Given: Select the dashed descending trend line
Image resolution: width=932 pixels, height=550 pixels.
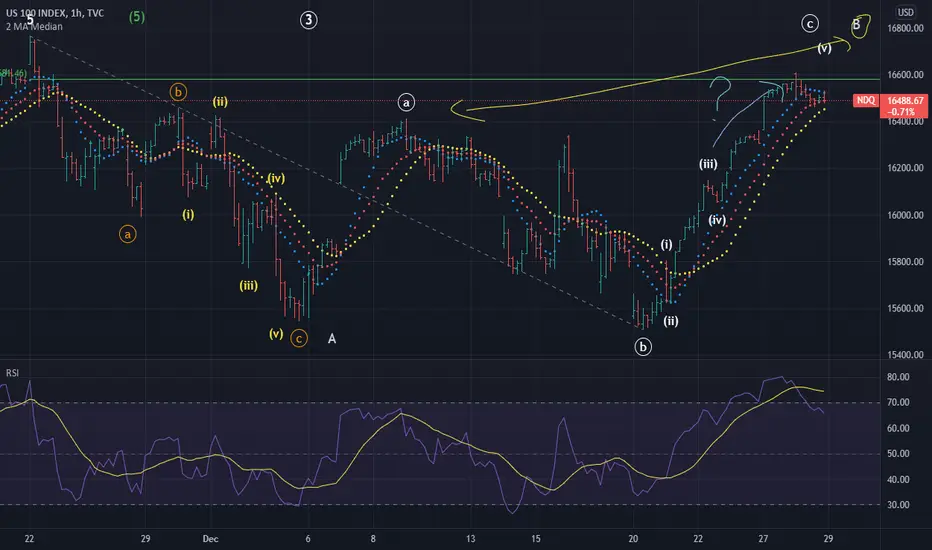Looking at the screenshot, I should [333, 181].
